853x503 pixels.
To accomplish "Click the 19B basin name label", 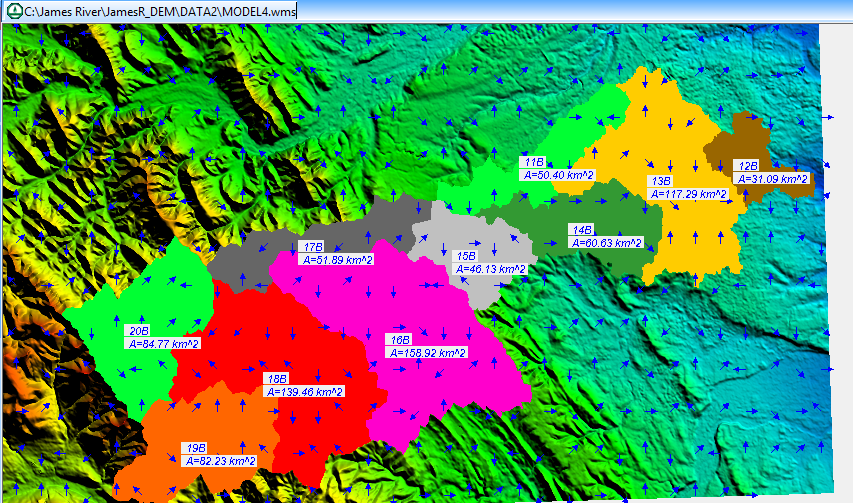I will 195,447.
